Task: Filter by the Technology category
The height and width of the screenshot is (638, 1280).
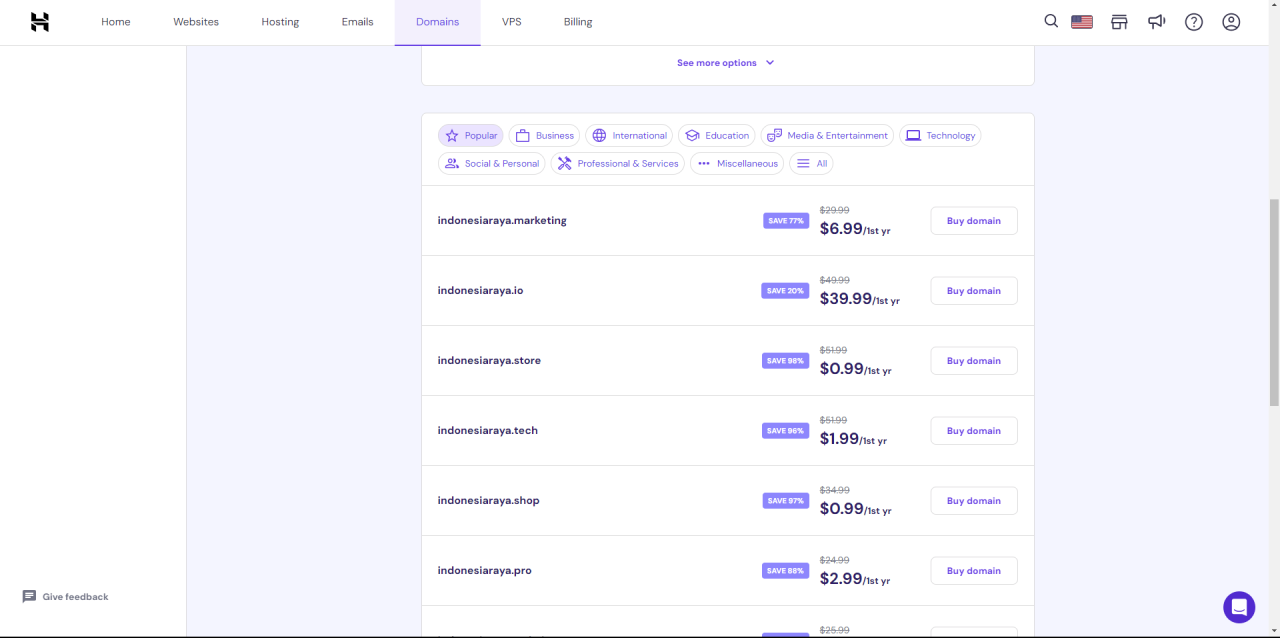Action: click(x=940, y=136)
